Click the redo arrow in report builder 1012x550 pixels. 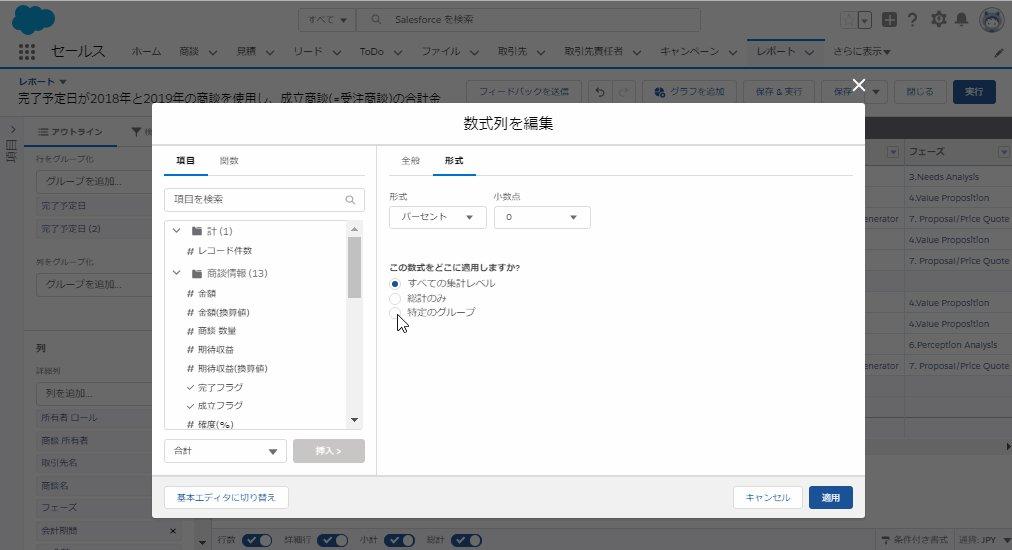623,92
